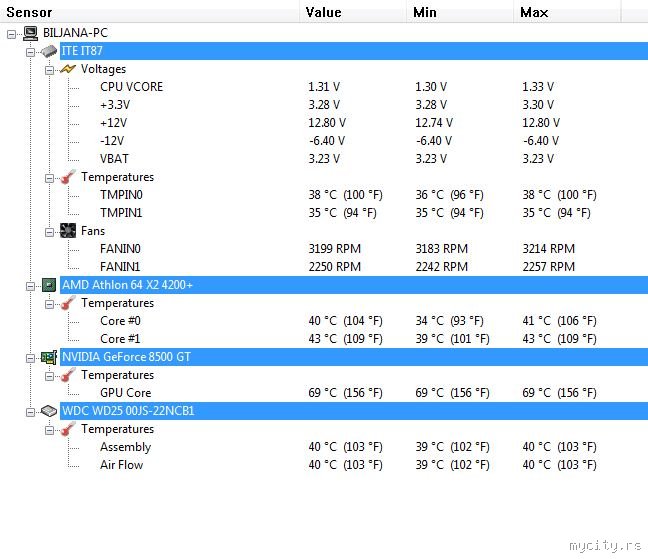
Task: Click the Voltages lightning icon
Action: 68,69
